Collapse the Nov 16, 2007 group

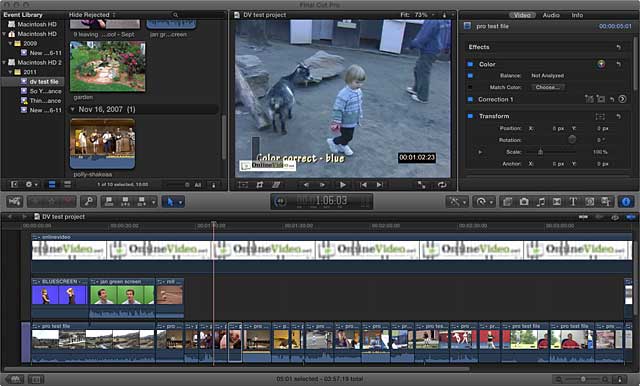click(73, 109)
